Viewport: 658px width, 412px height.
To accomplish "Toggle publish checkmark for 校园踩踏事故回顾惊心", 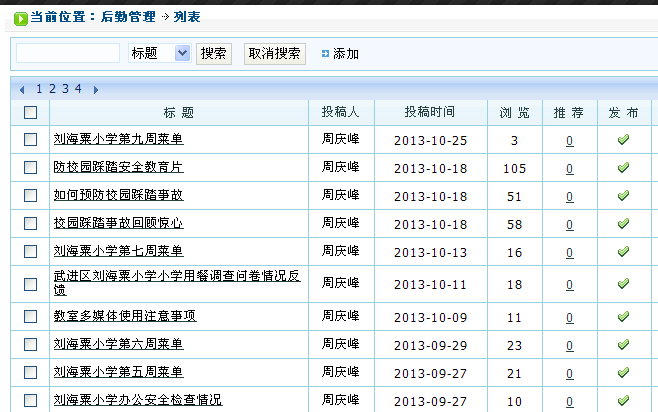I will [x=624, y=224].
